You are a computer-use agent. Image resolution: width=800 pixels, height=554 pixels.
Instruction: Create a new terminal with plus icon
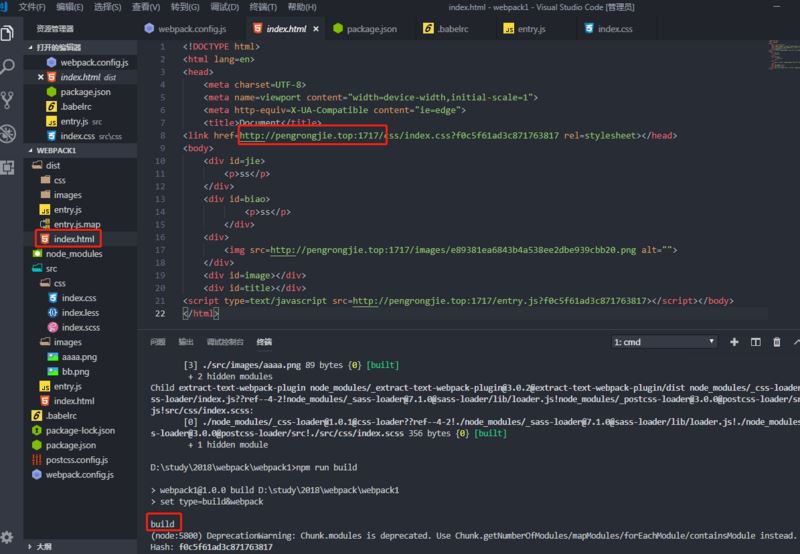(x=734, y=342)
